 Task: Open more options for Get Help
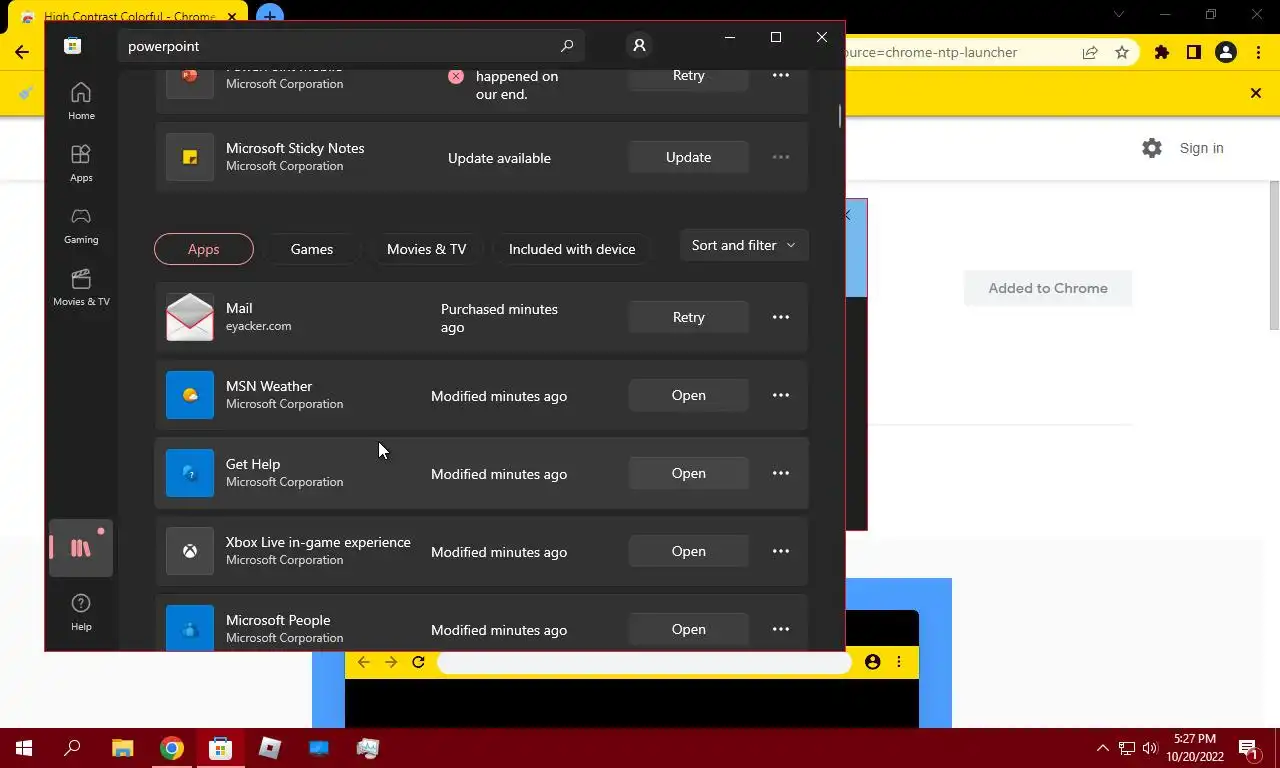[781, 473]
